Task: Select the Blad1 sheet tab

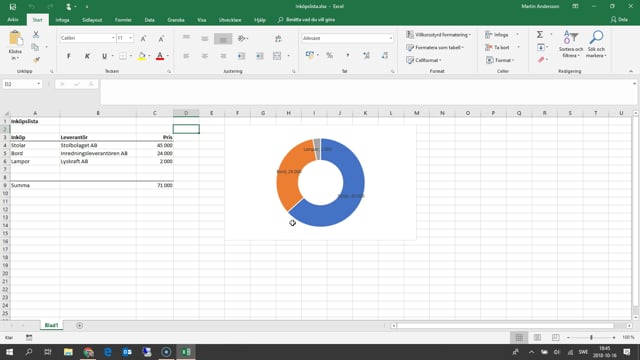Action: (51, 325)
